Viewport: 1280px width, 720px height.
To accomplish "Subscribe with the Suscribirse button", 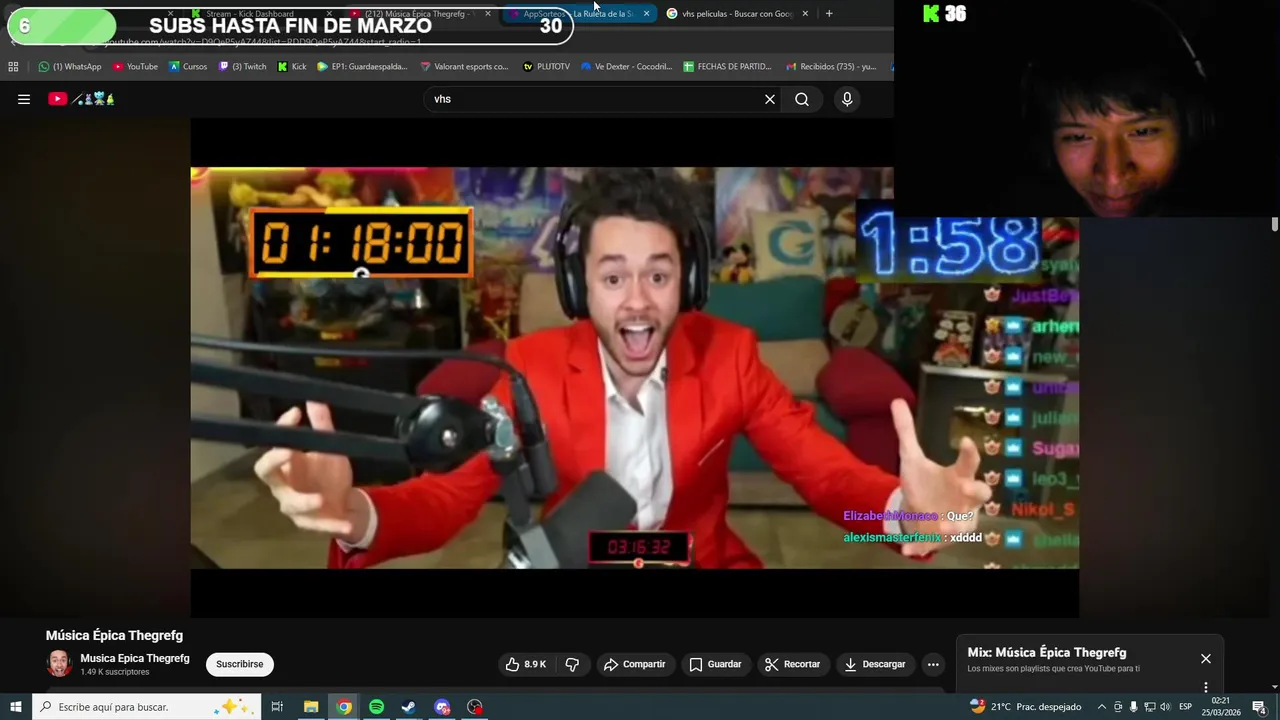I will click(240, 664).
